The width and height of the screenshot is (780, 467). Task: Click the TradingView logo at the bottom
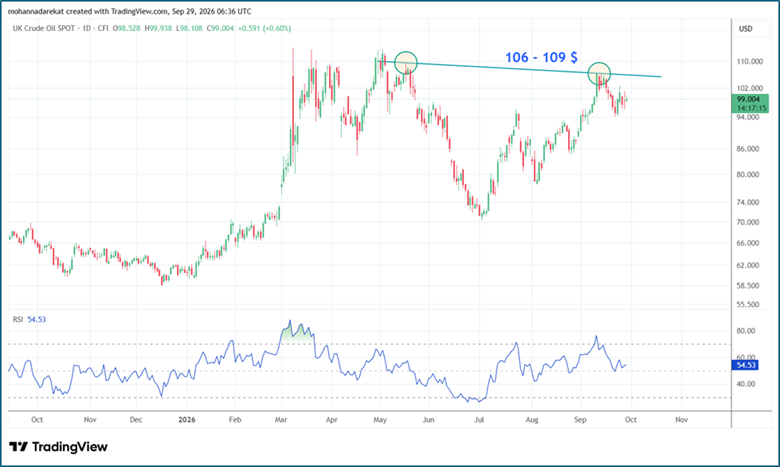click(58, 447)
